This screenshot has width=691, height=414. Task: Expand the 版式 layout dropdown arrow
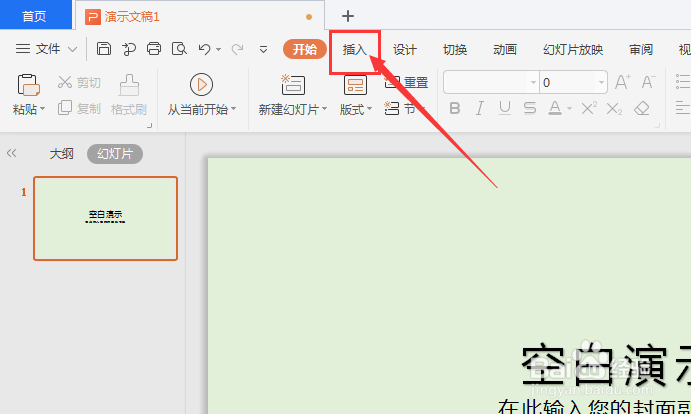click(x=369, y=108)
